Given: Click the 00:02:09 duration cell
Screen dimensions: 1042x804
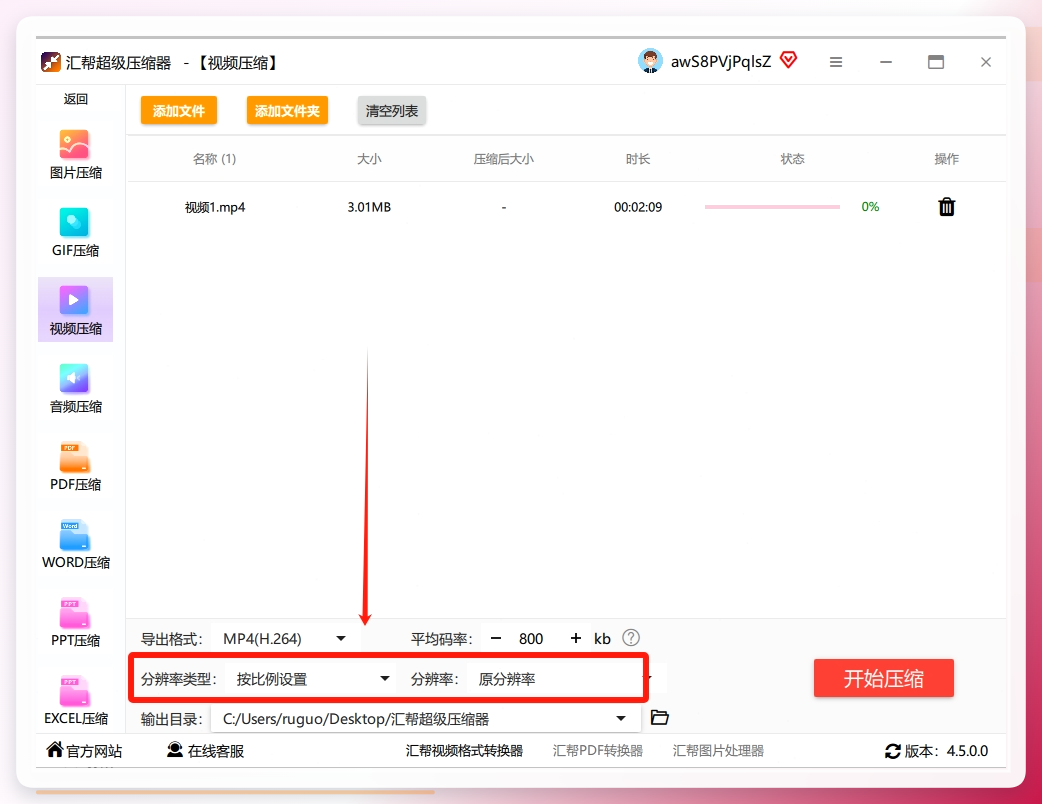Looking at the screenshot, I should click(x=637, y=207).
